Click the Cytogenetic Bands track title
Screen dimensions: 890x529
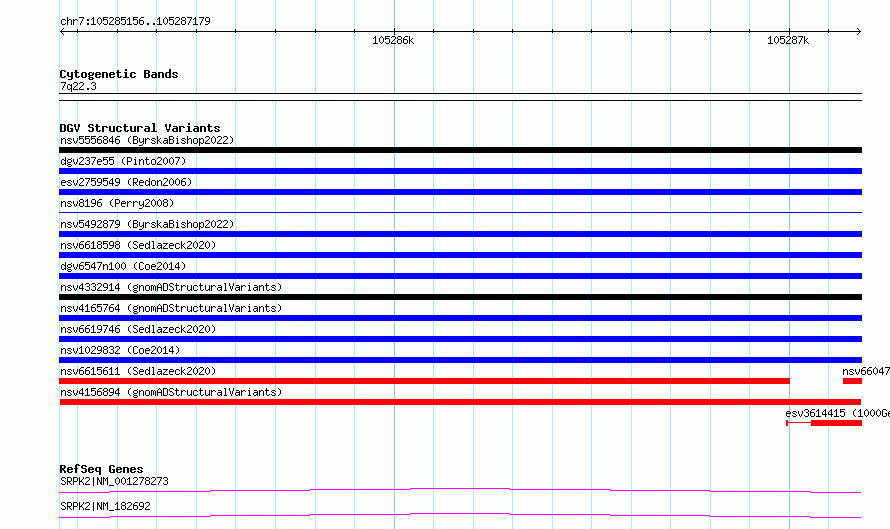tap(119, 74)
